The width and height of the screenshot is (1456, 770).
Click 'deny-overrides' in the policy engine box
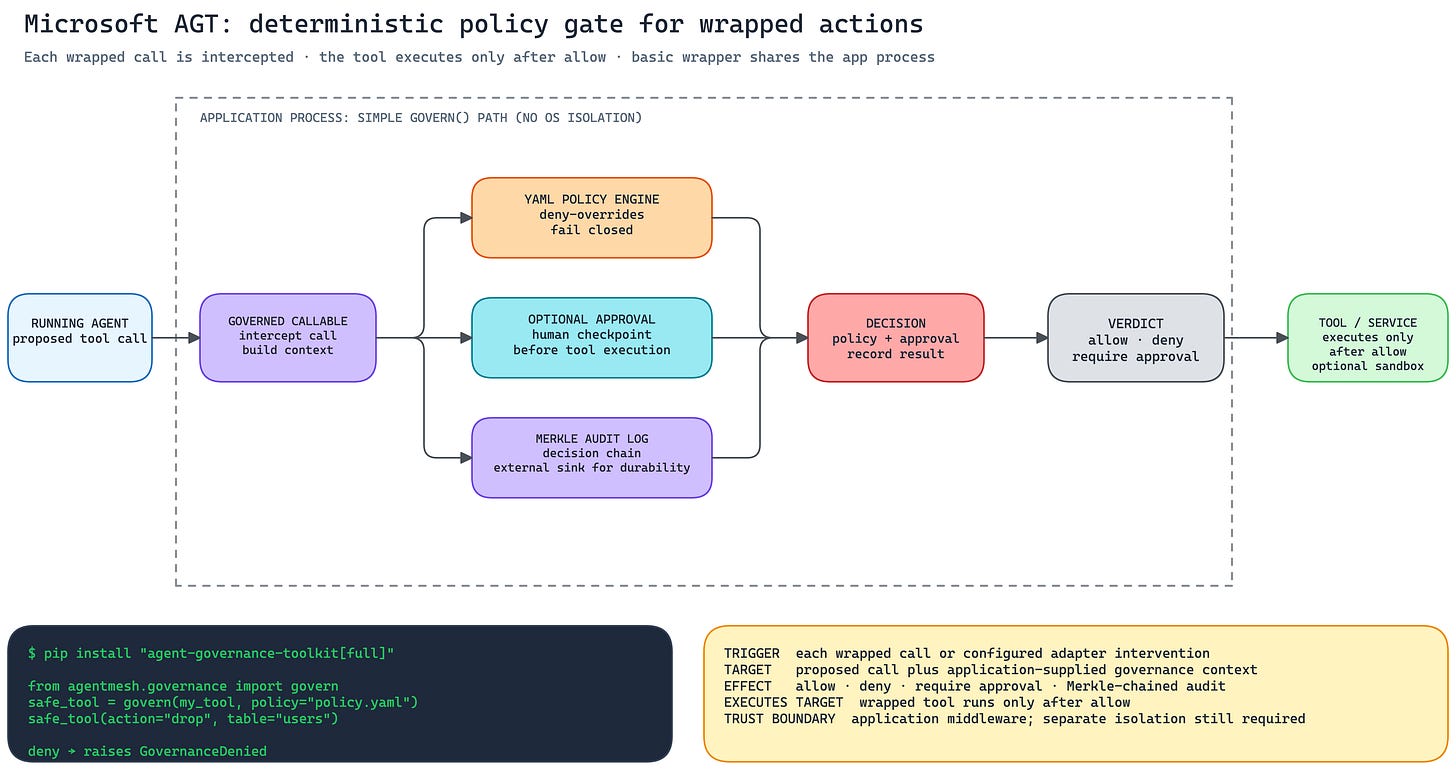point(592,215)
